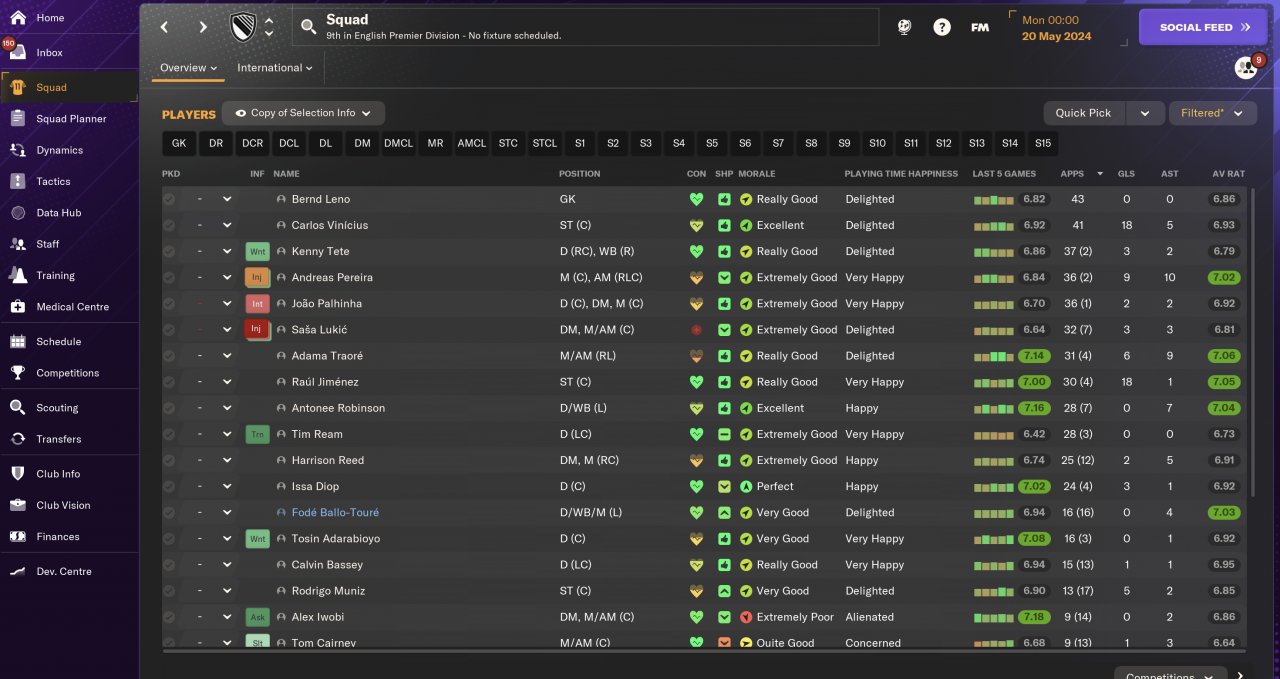Open the Filtered dropdown
Image resolution: width=1280 pixels, height=679 pixels.
[1212, 113]
